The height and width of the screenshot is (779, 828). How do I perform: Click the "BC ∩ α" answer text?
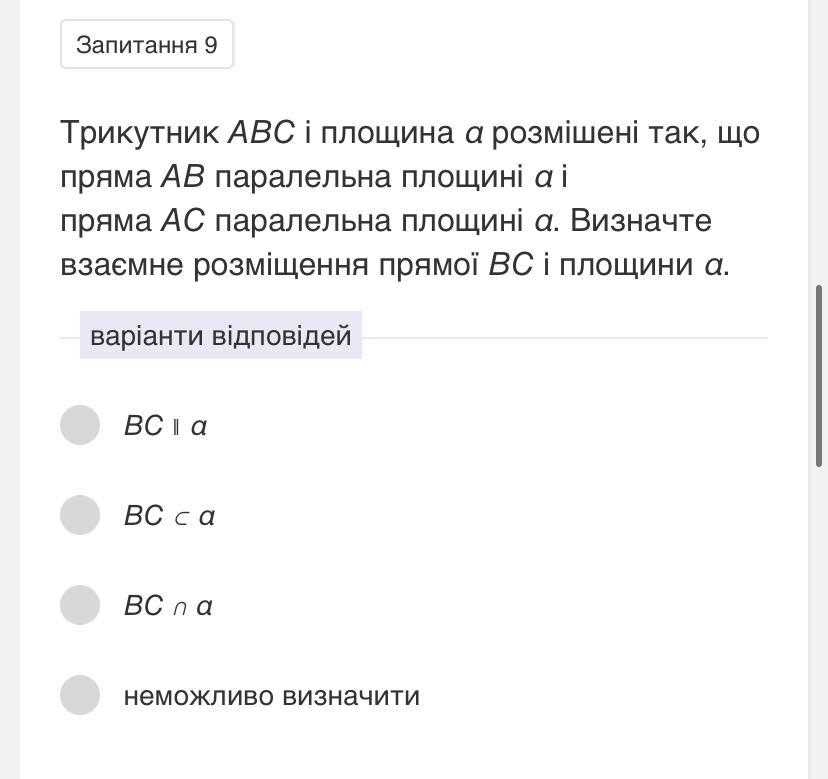tap(168, 606)
